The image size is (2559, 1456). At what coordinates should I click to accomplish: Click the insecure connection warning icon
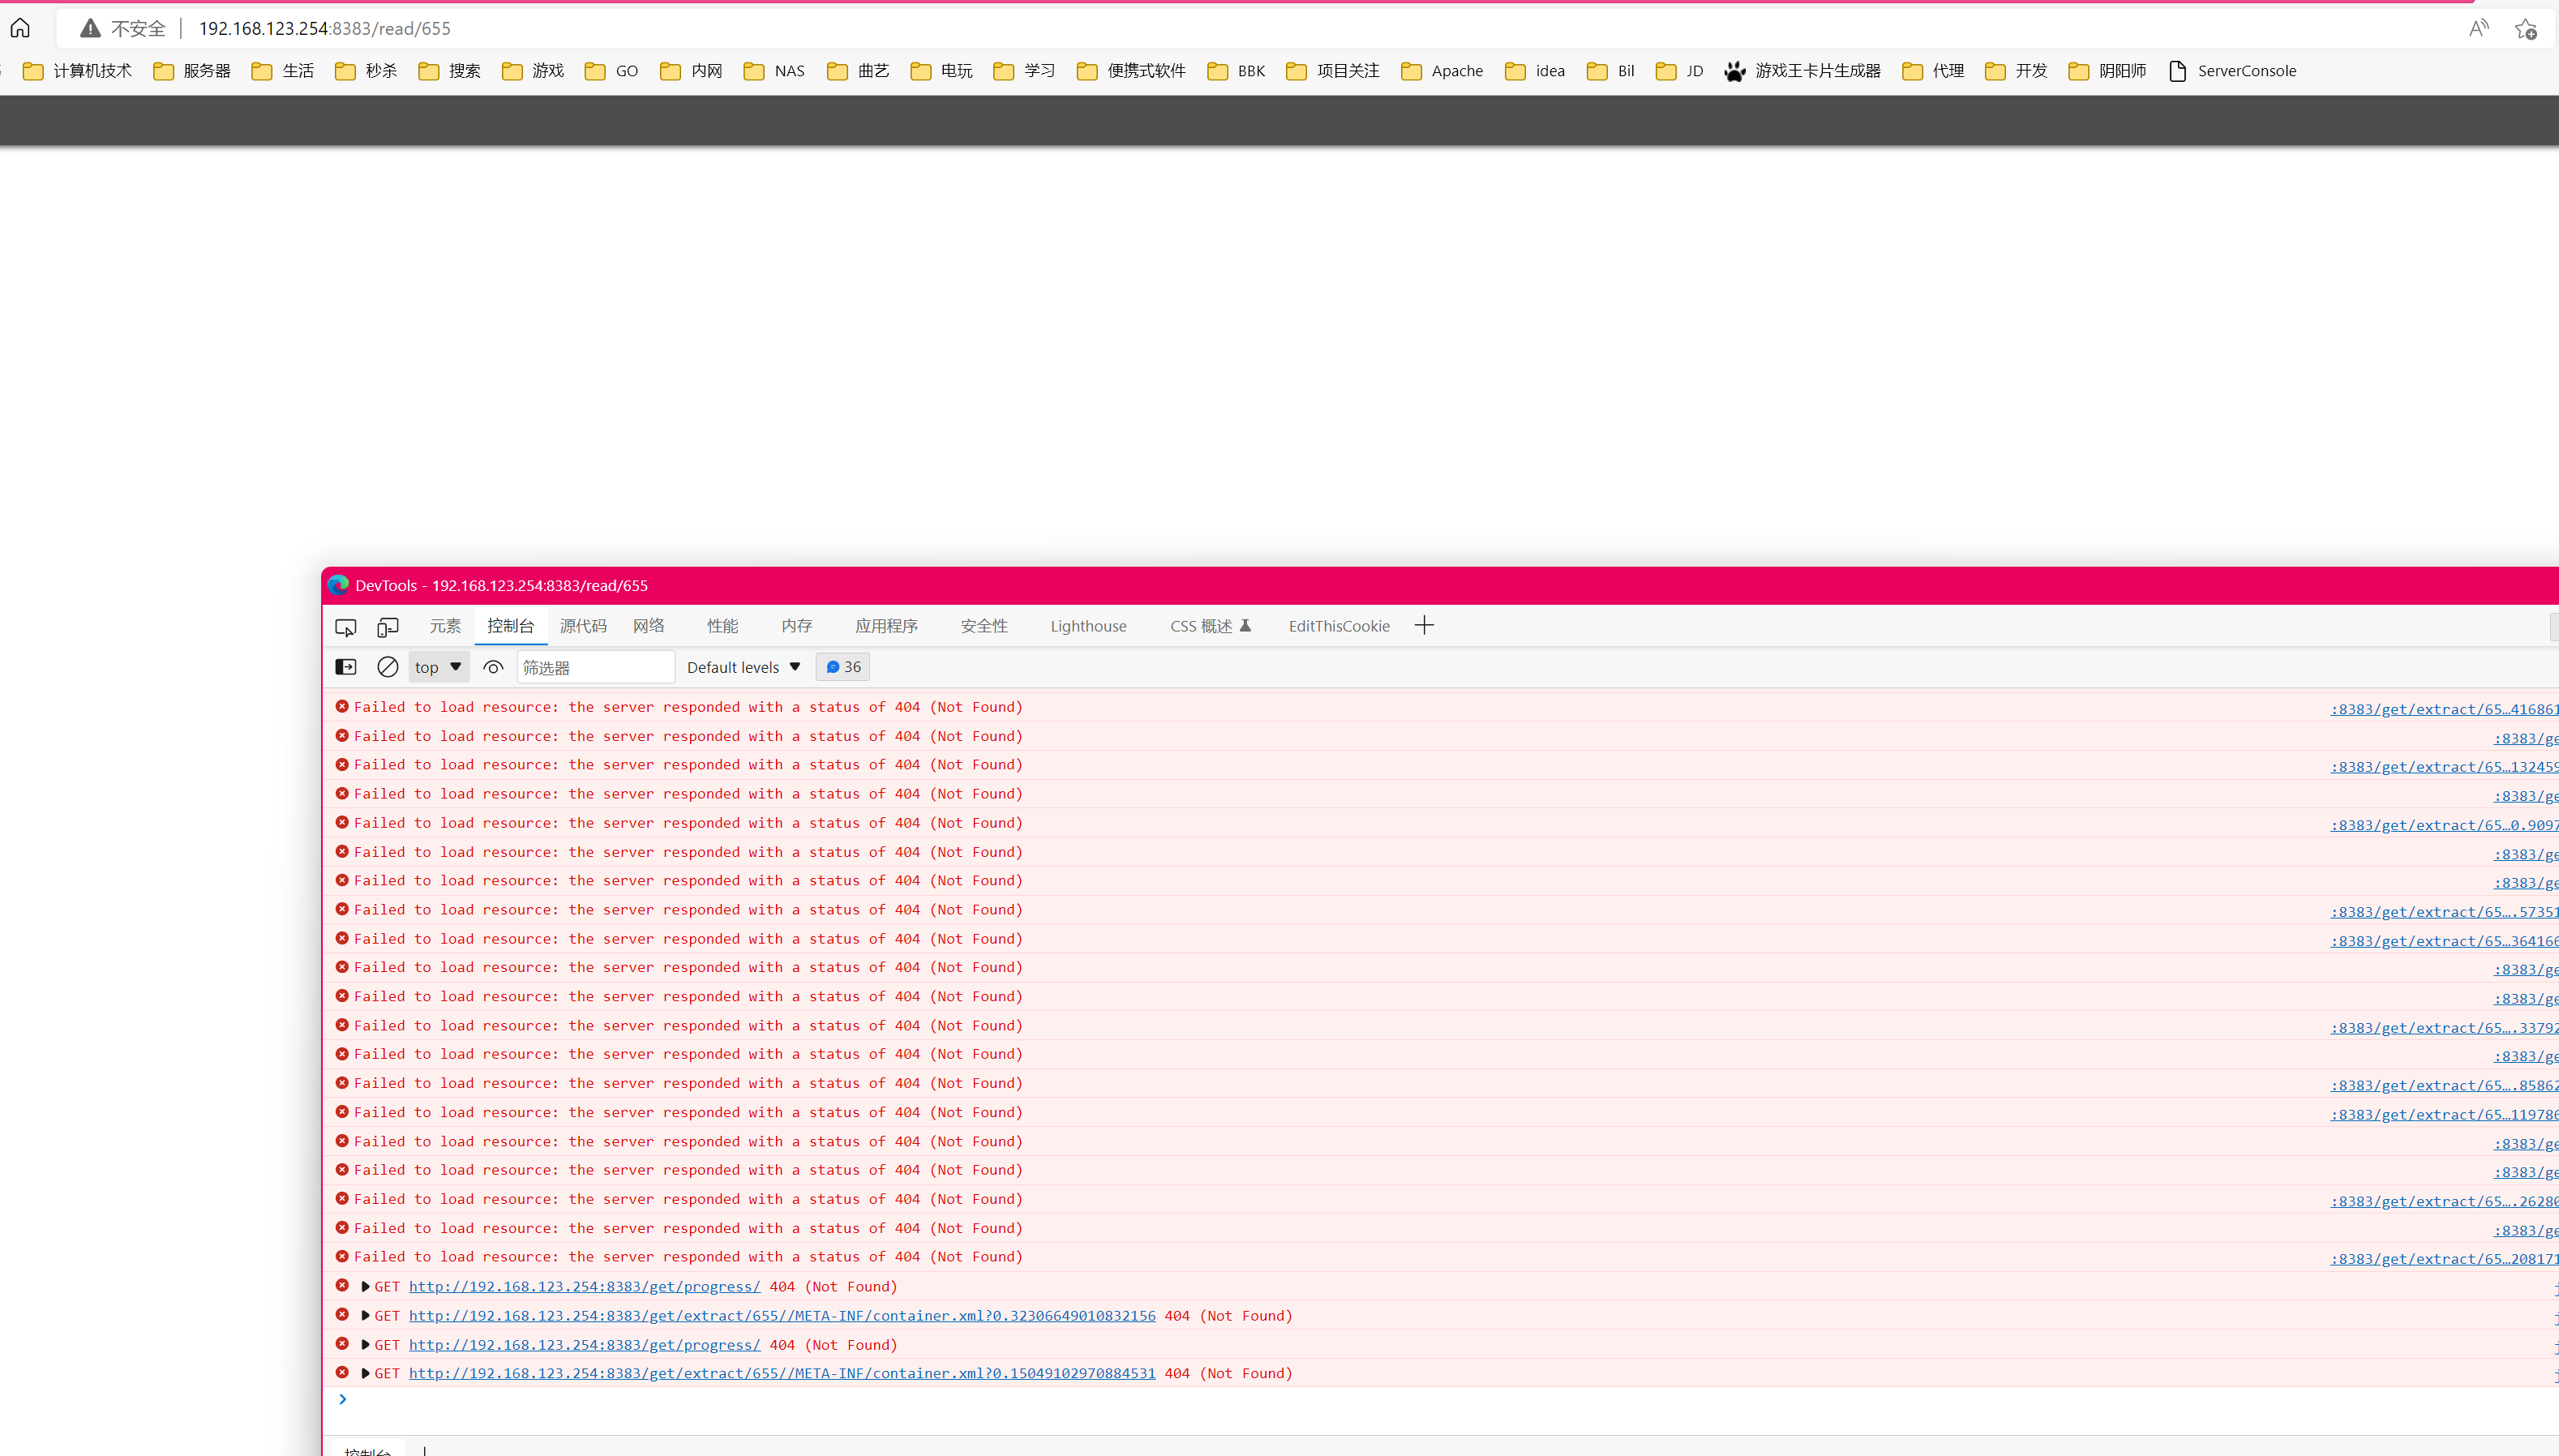pos(89,28)
